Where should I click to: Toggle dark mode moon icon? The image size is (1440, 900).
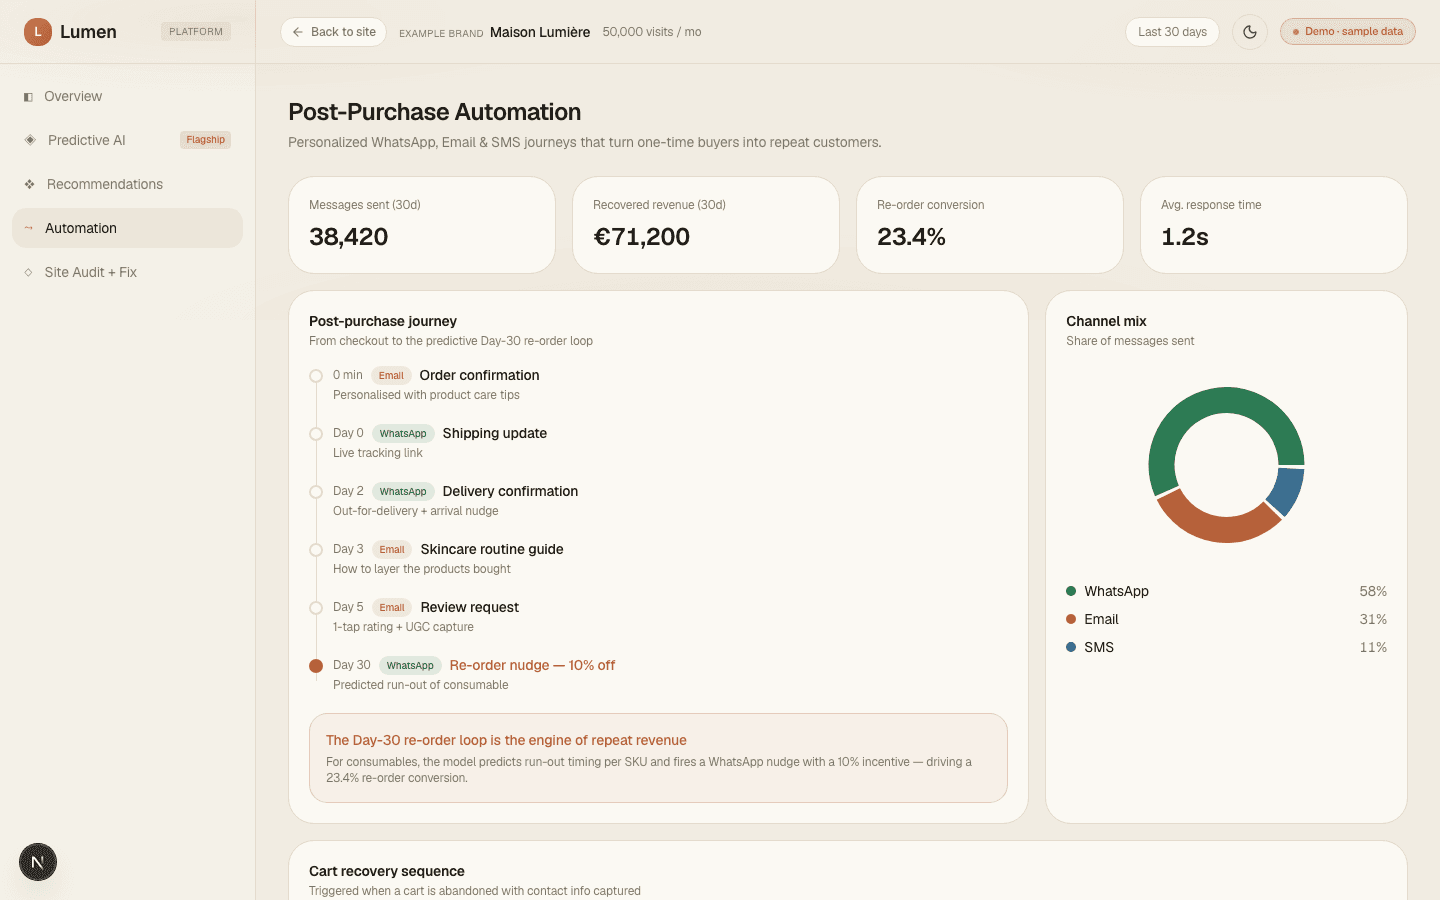click(1250, 32)
